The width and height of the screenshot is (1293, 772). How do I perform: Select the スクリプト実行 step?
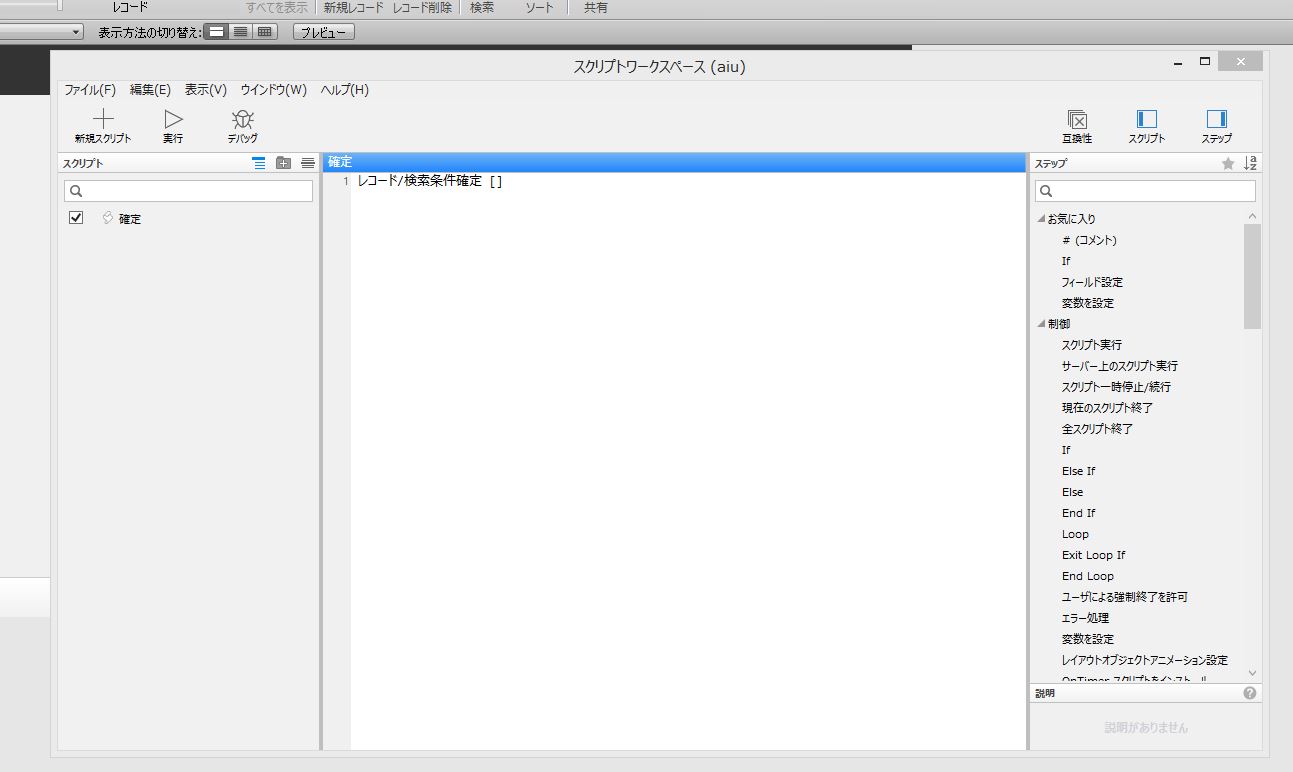click(x=1092, y=345)
